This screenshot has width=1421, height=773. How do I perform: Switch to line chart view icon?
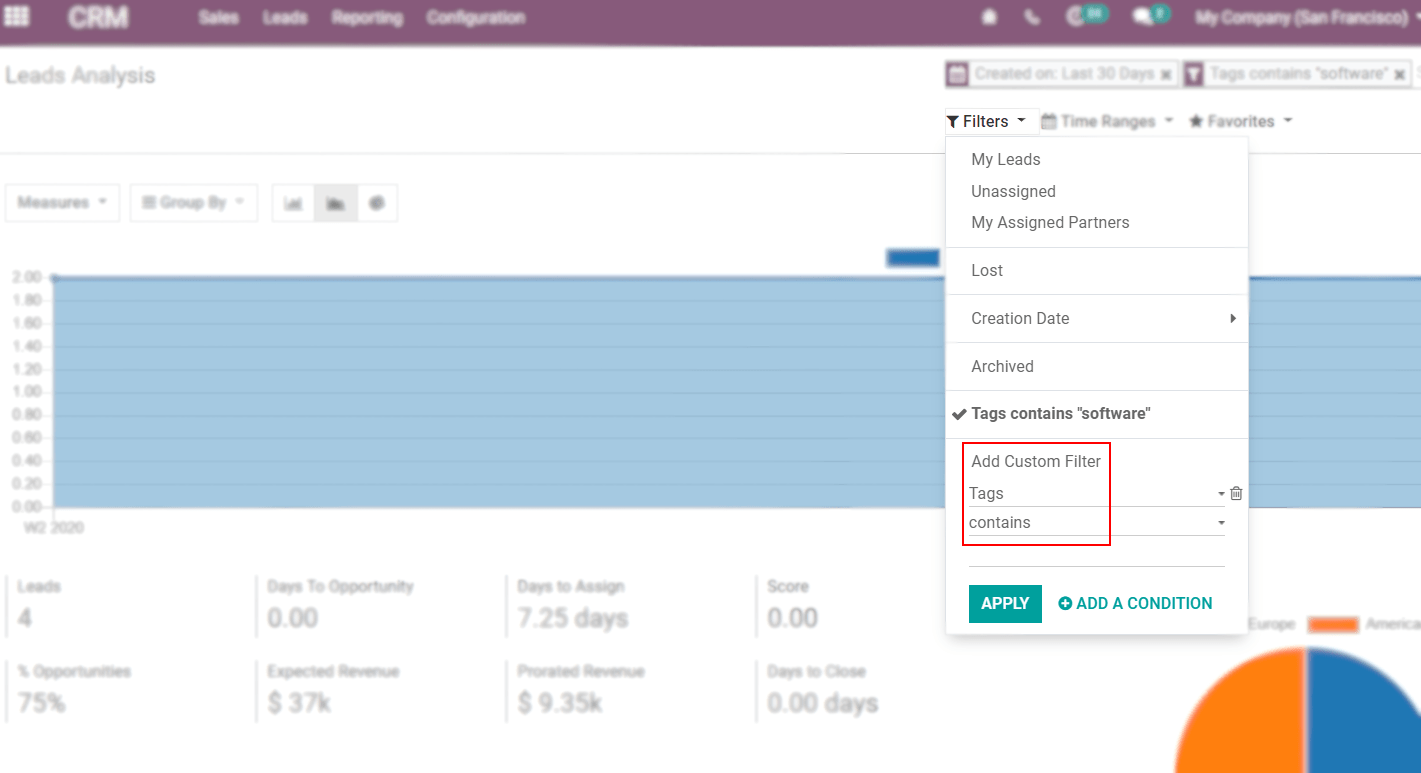pyautogui.click(x=336, y=203)
